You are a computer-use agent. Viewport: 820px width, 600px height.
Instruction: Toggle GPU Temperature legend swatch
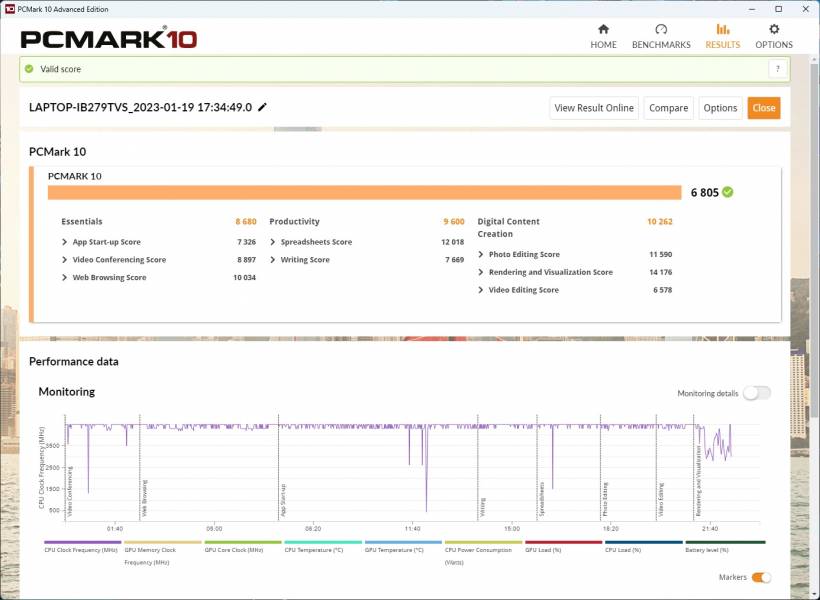403,542
